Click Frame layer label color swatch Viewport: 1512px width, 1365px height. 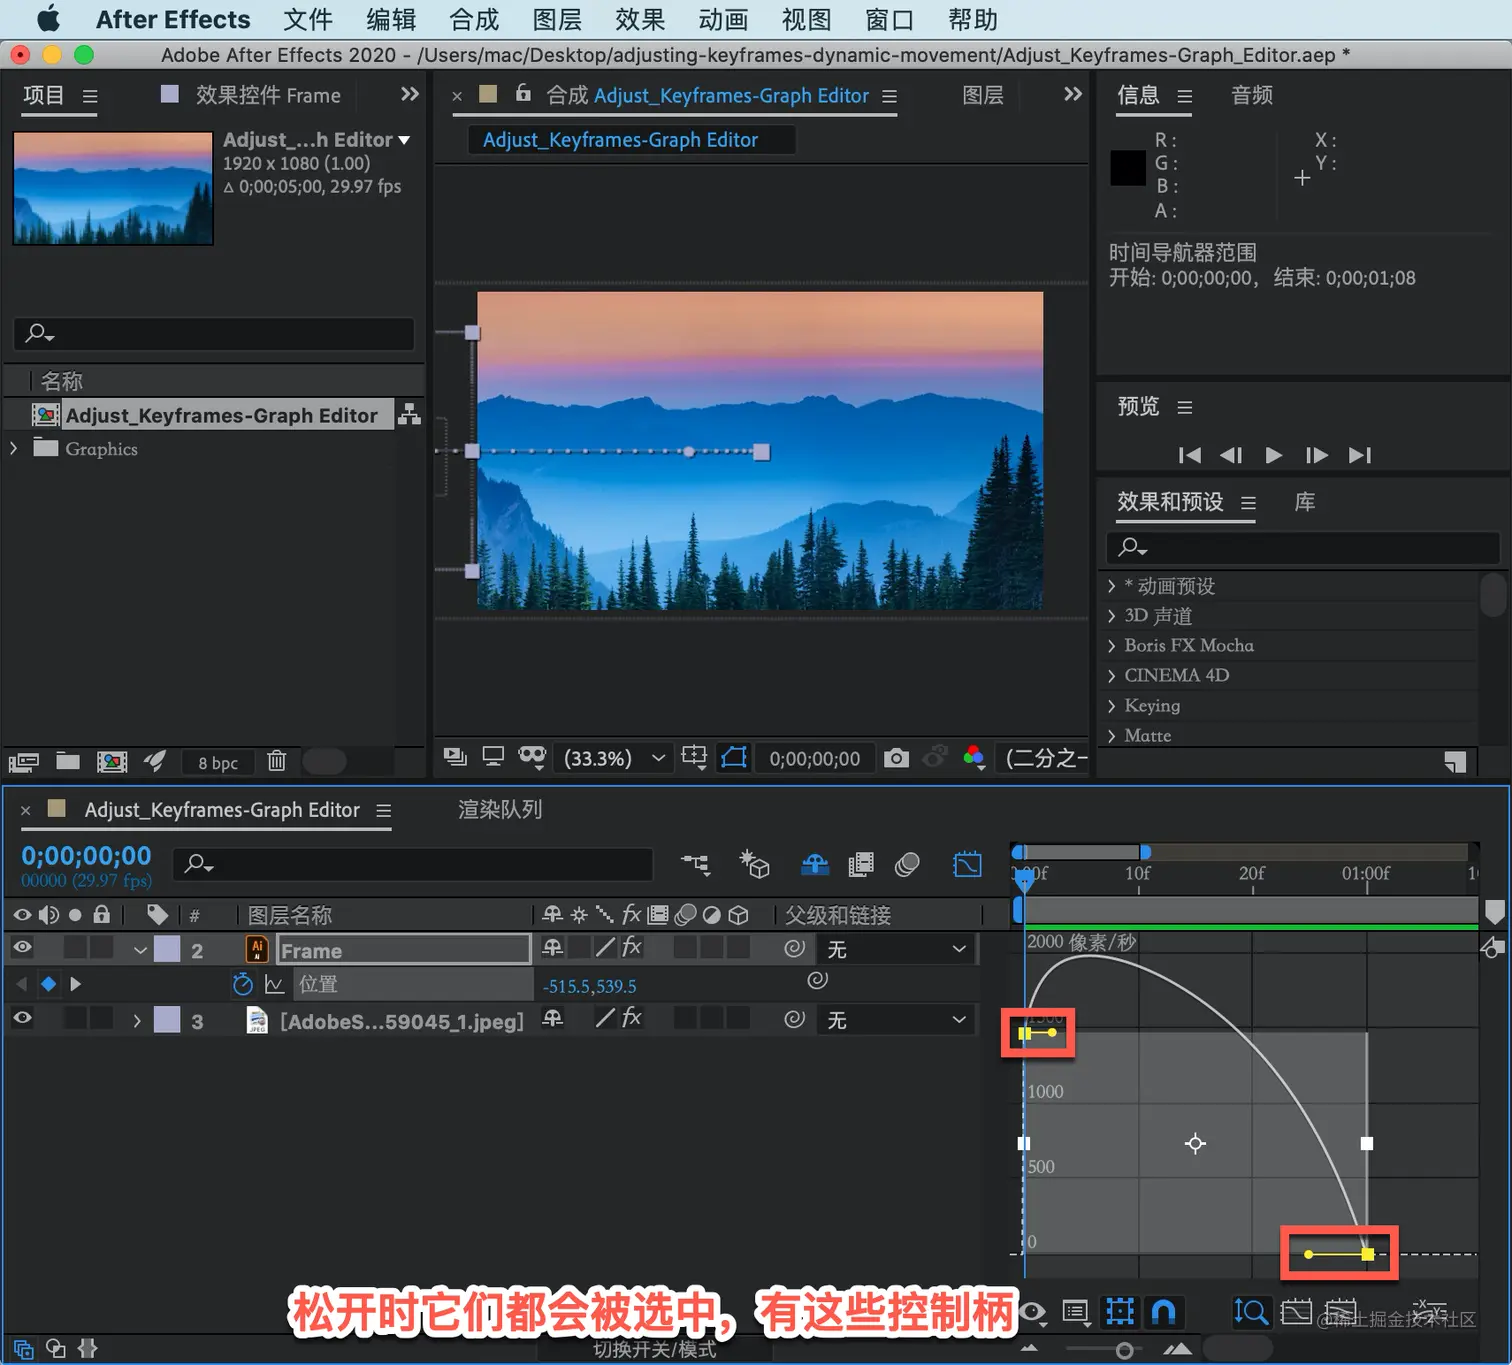click(x=167, y=949)
